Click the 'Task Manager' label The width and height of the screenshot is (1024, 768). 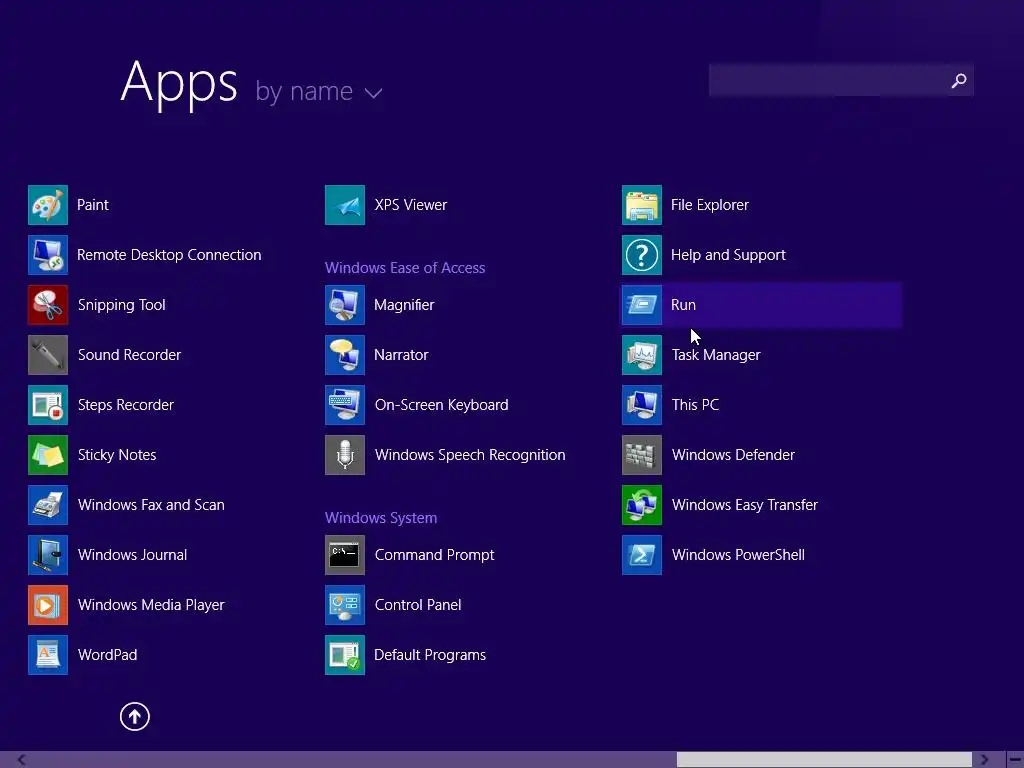(716, 355)
